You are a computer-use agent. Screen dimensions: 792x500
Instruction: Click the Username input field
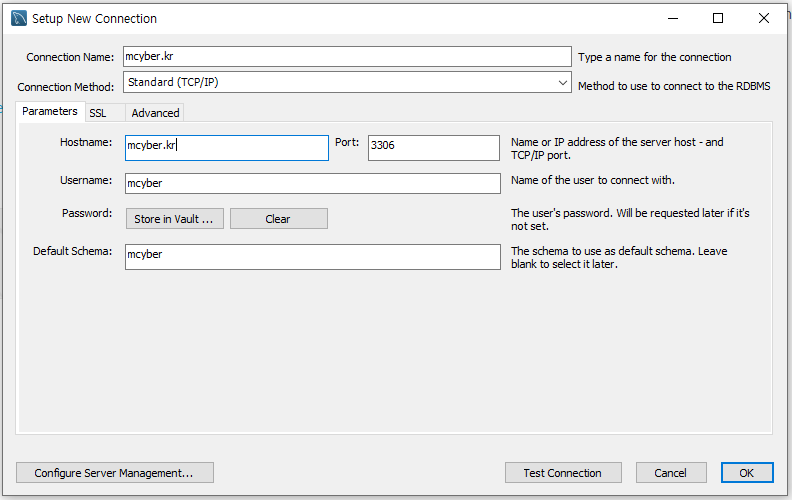pos(313,183)
